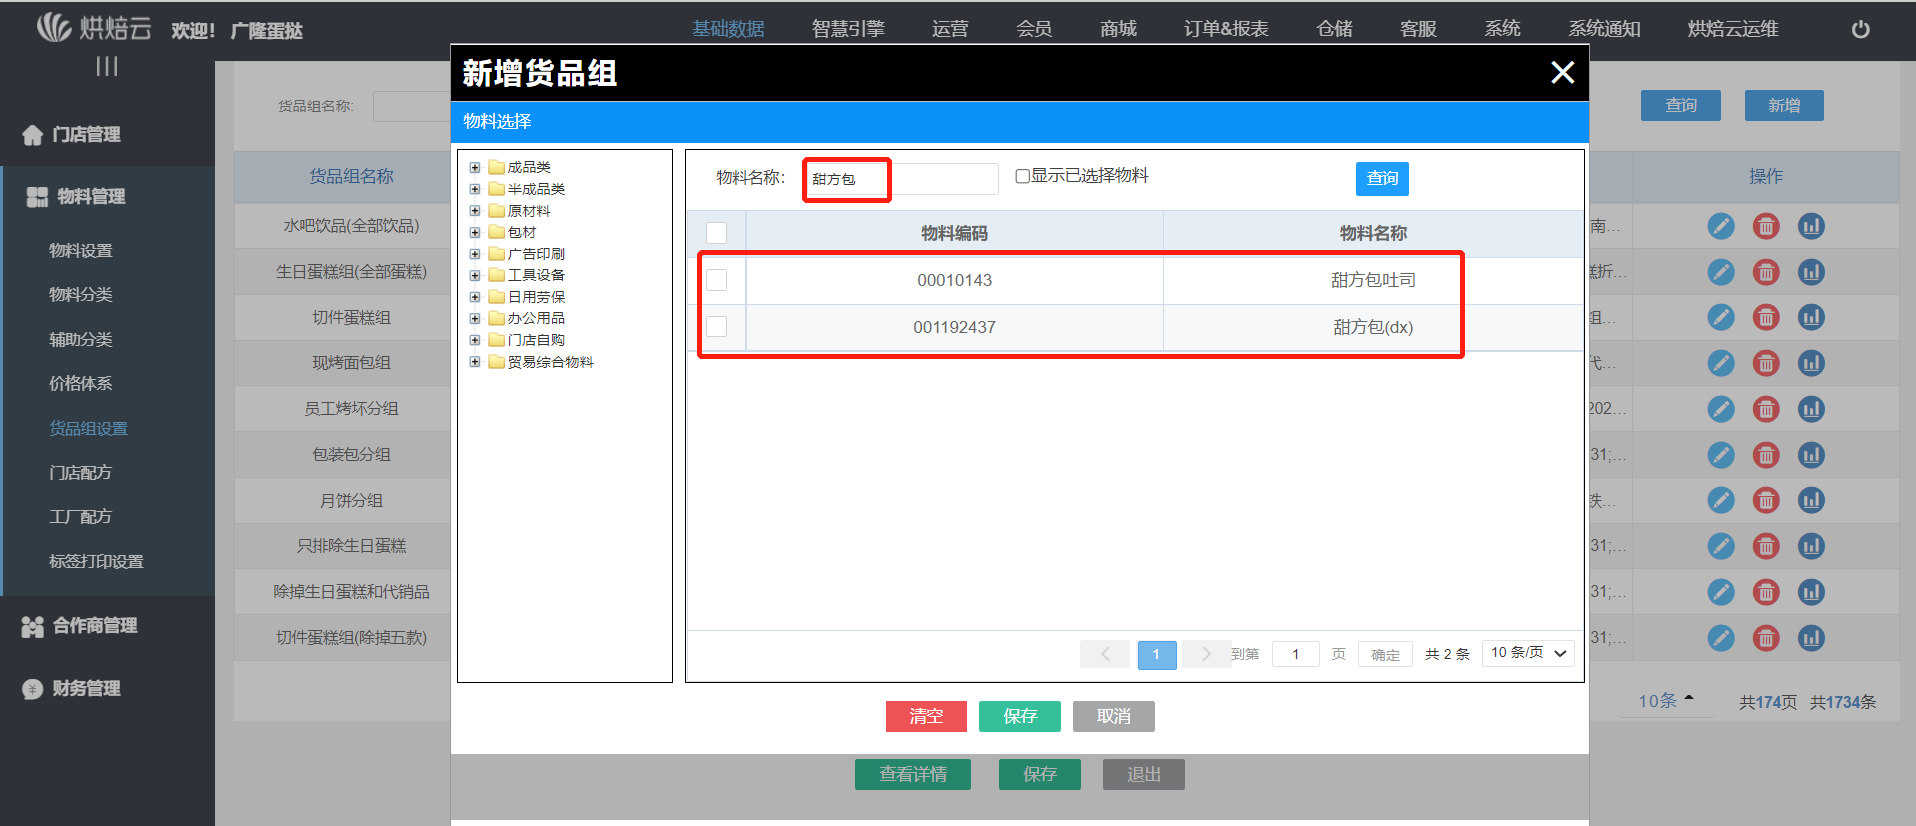Click the sidebar collapse bars icon

click(107, 66)
